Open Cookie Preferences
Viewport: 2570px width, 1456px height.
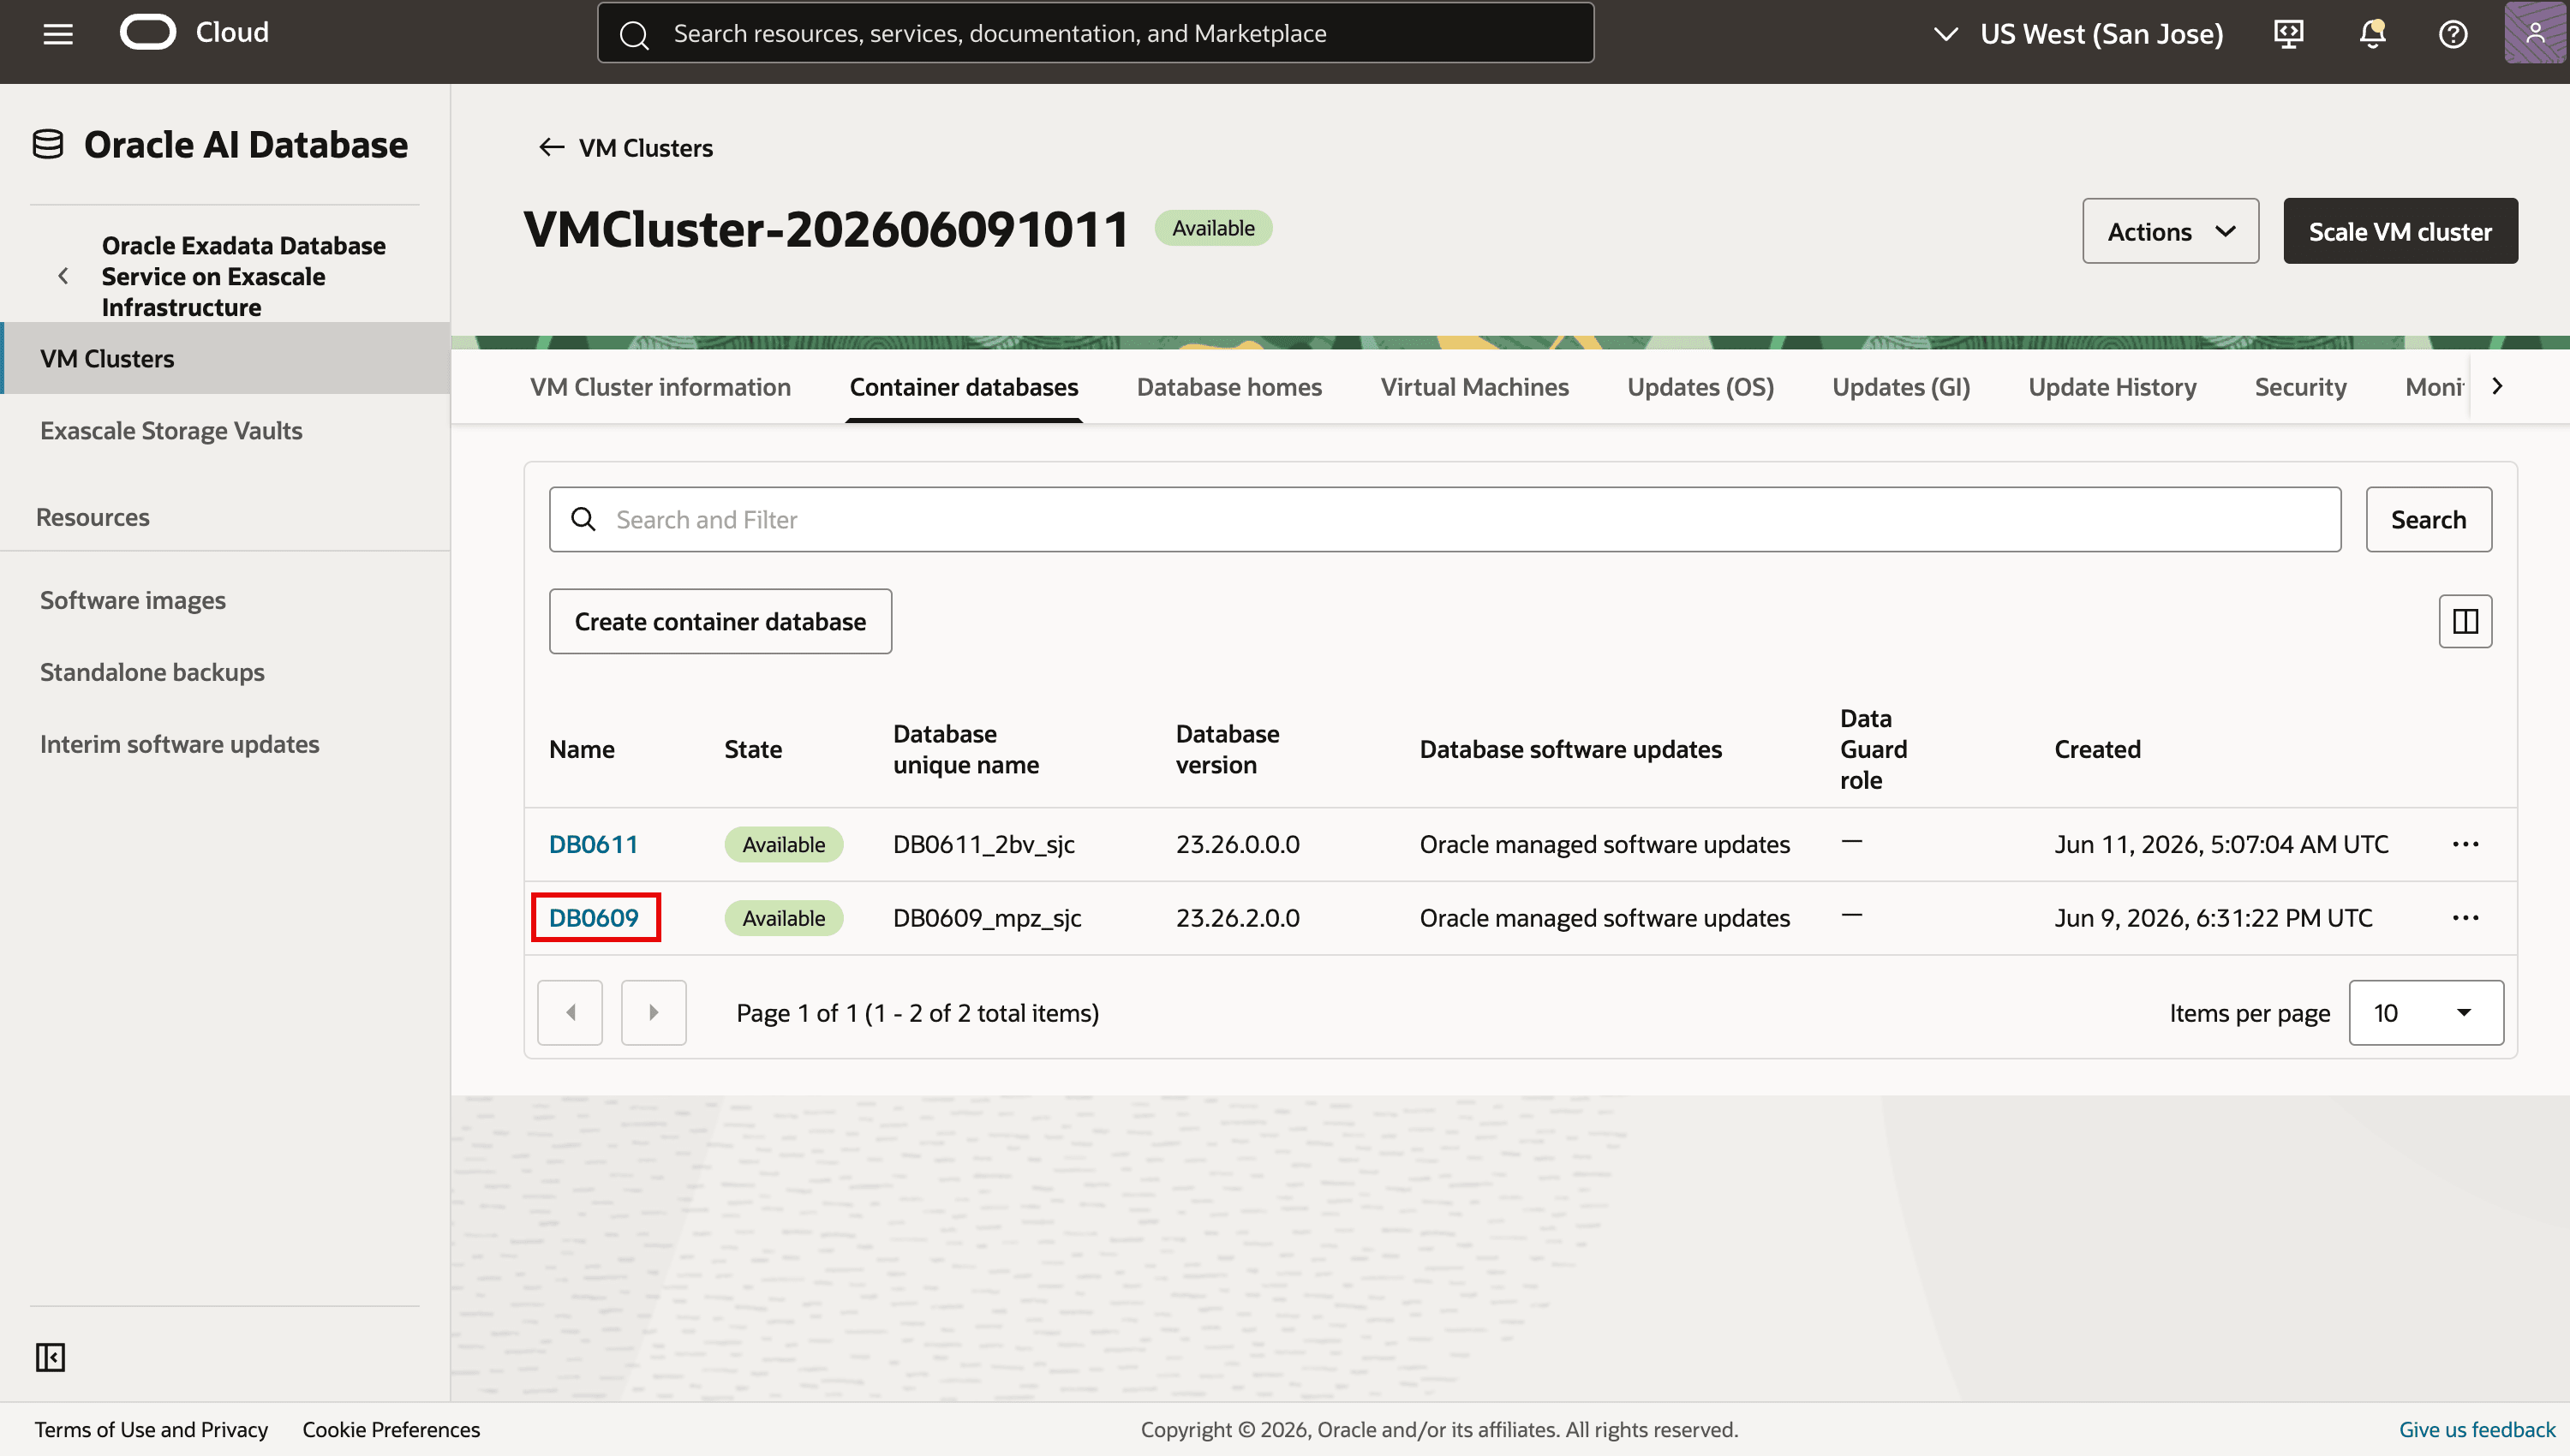391,1430
